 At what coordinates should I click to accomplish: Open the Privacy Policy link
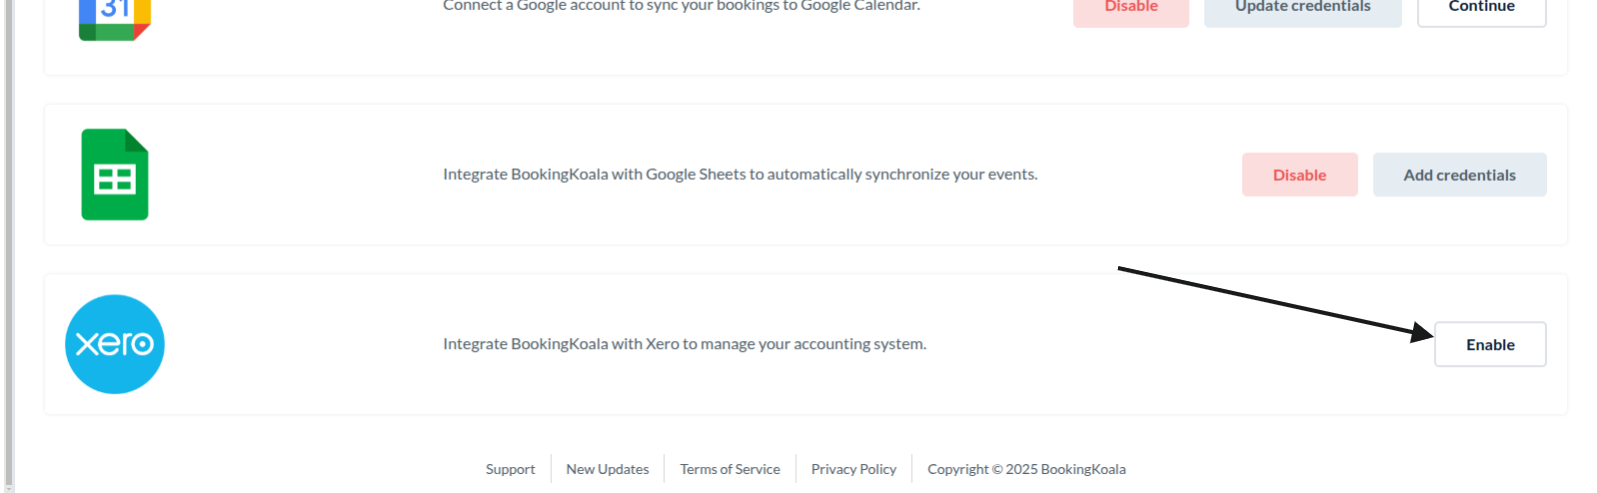[853, 469]
